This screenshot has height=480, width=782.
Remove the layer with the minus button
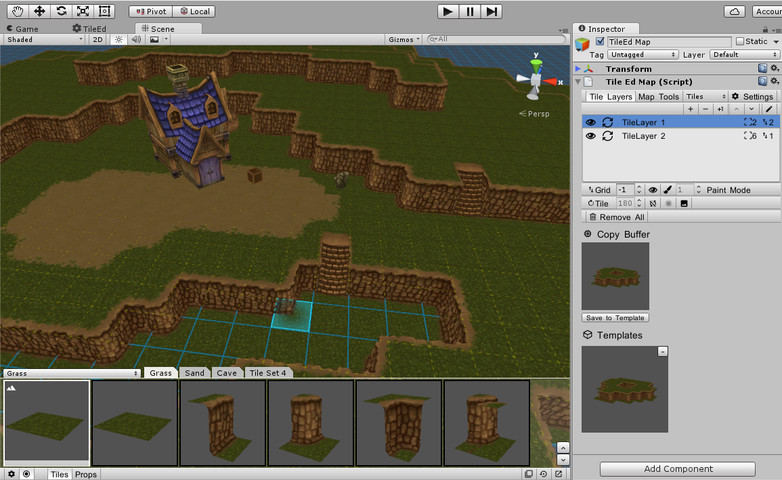click(x=705, y=109)
